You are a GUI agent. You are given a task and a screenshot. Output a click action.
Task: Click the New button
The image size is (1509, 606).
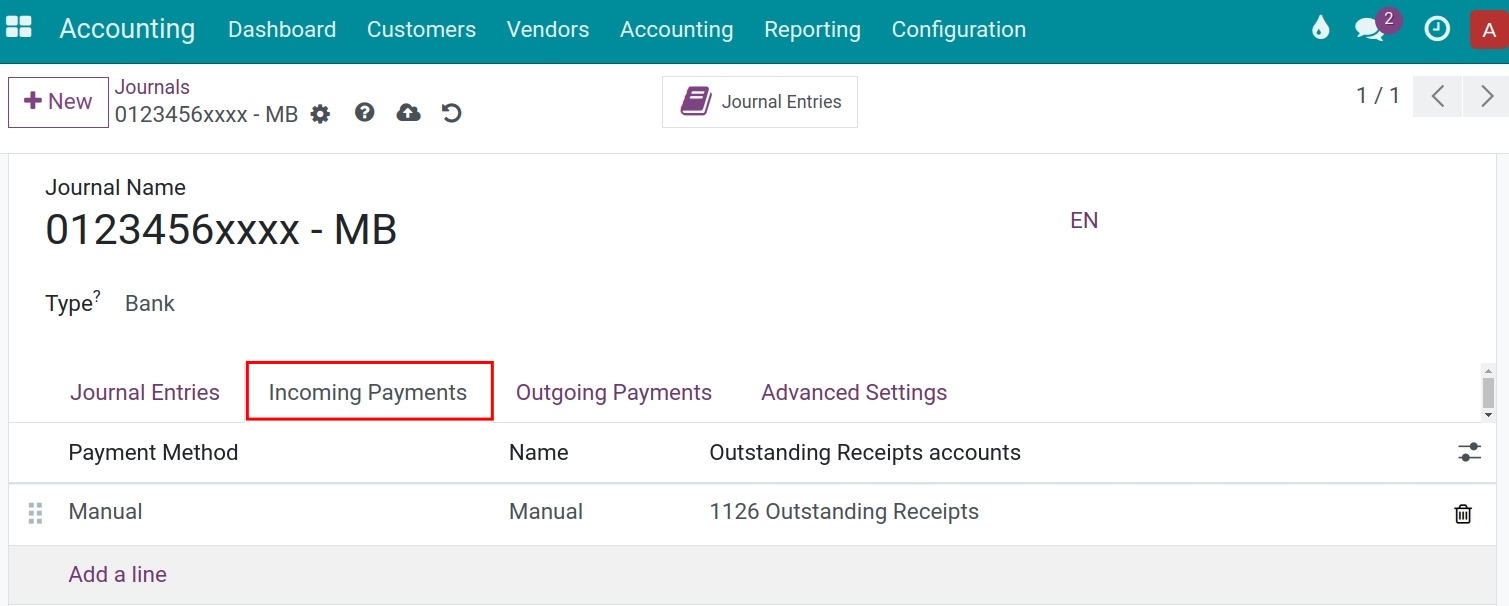[x=57, y=101]
